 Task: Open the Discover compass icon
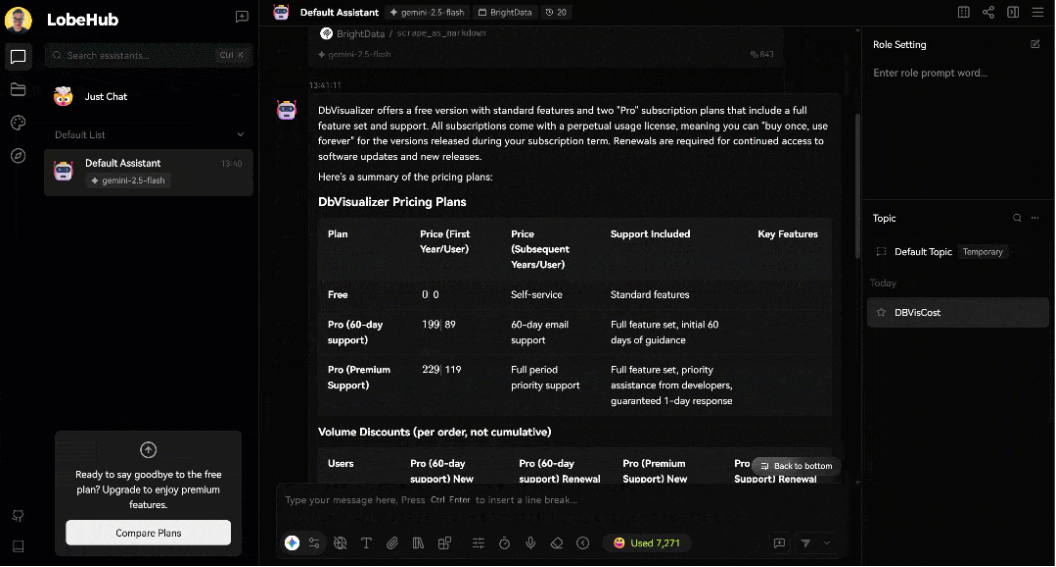point(17,155)
